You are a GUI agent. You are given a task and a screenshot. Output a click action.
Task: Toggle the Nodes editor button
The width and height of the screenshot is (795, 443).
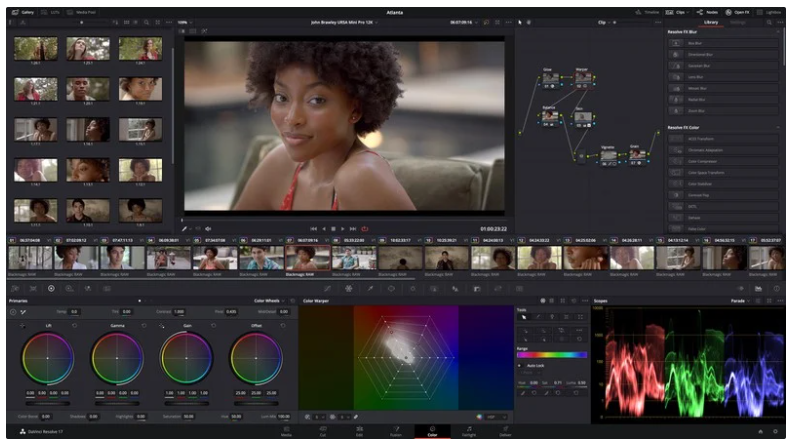707,12
